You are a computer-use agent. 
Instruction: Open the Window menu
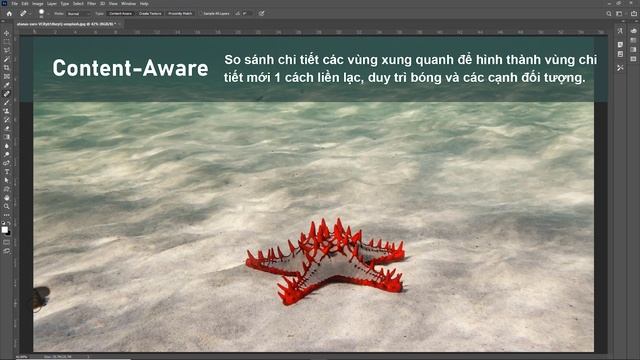(128, 4)
